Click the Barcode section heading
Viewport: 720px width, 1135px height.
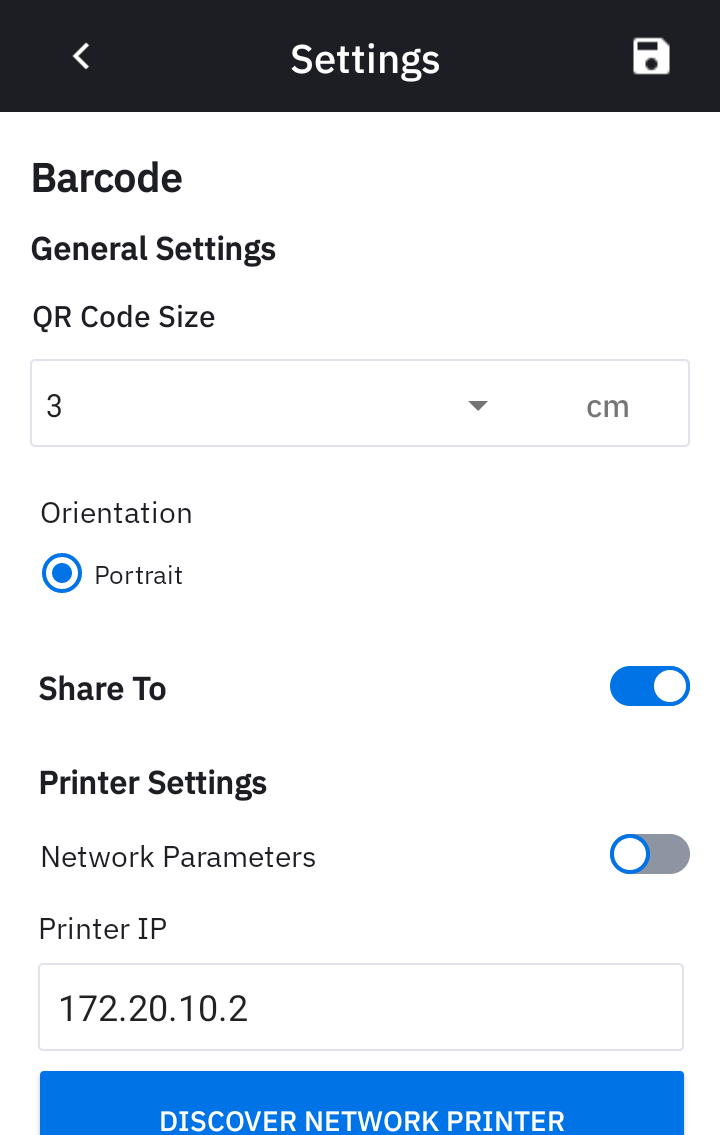(107, 178)
